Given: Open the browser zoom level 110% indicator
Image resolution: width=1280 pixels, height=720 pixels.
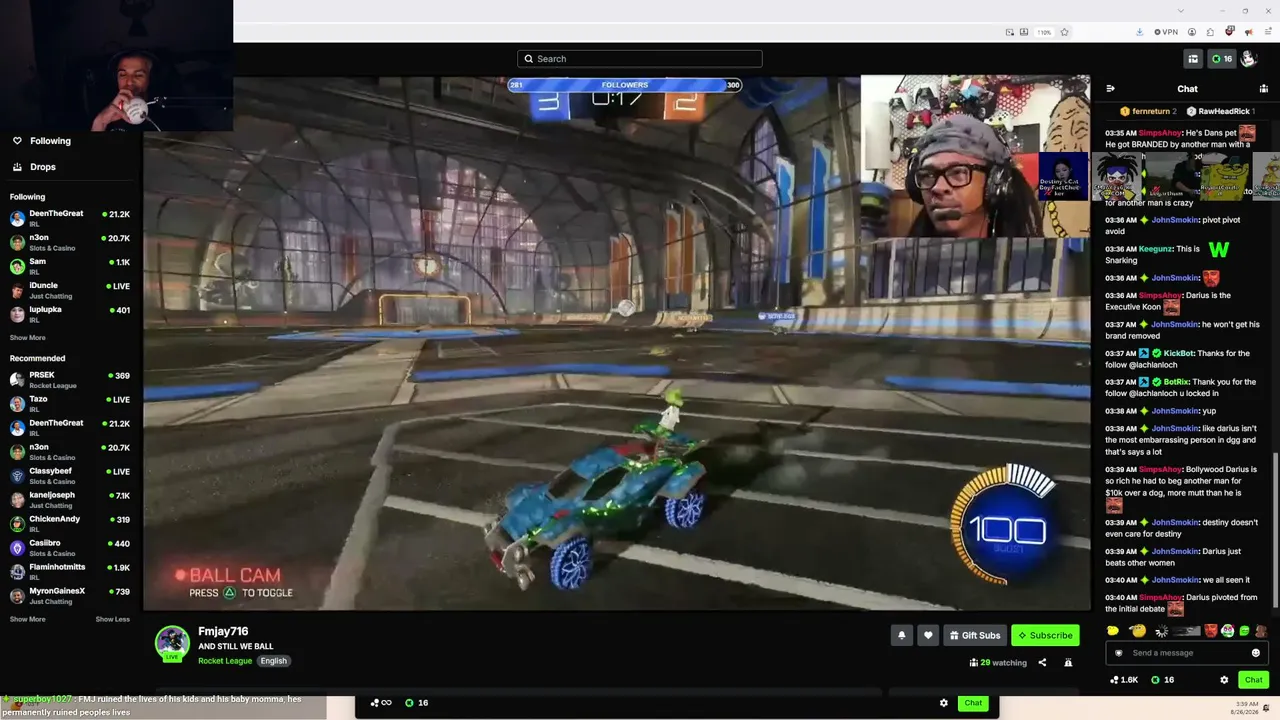Looking at the screenshot, I should coord(1044,32).
